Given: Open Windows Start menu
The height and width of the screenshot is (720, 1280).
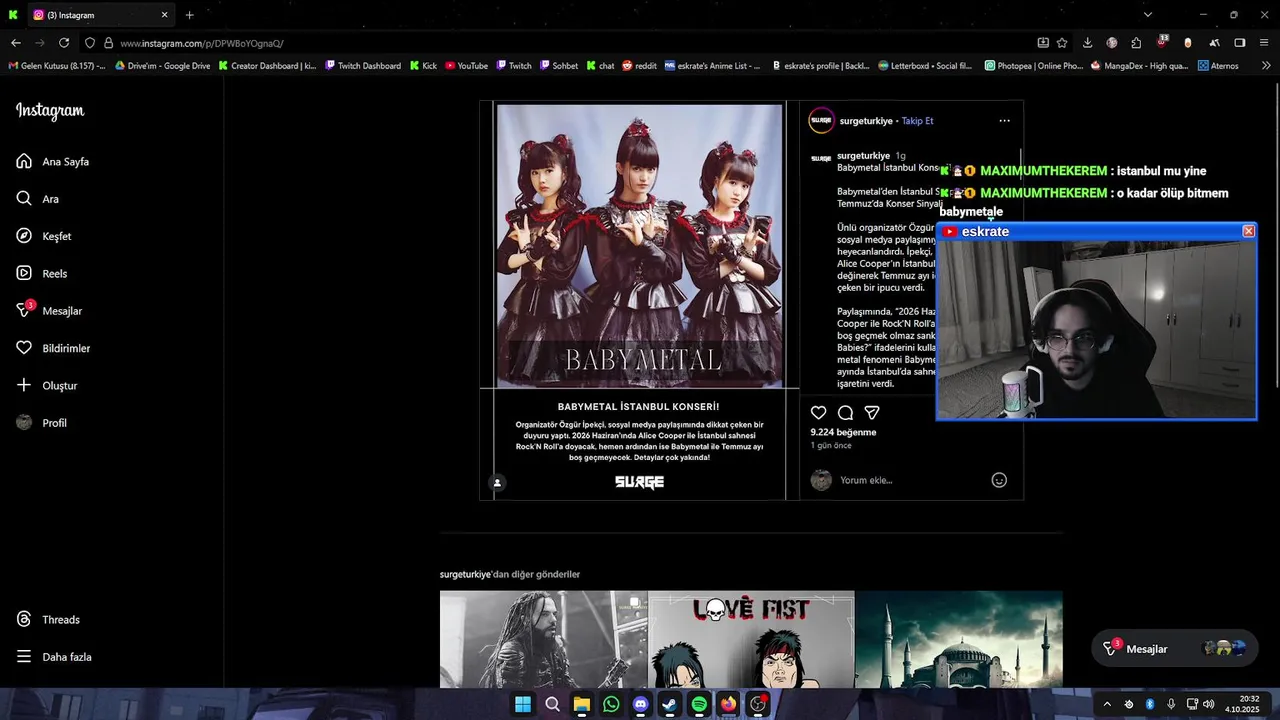Looking at the screenshot, I should click(523, 704).
